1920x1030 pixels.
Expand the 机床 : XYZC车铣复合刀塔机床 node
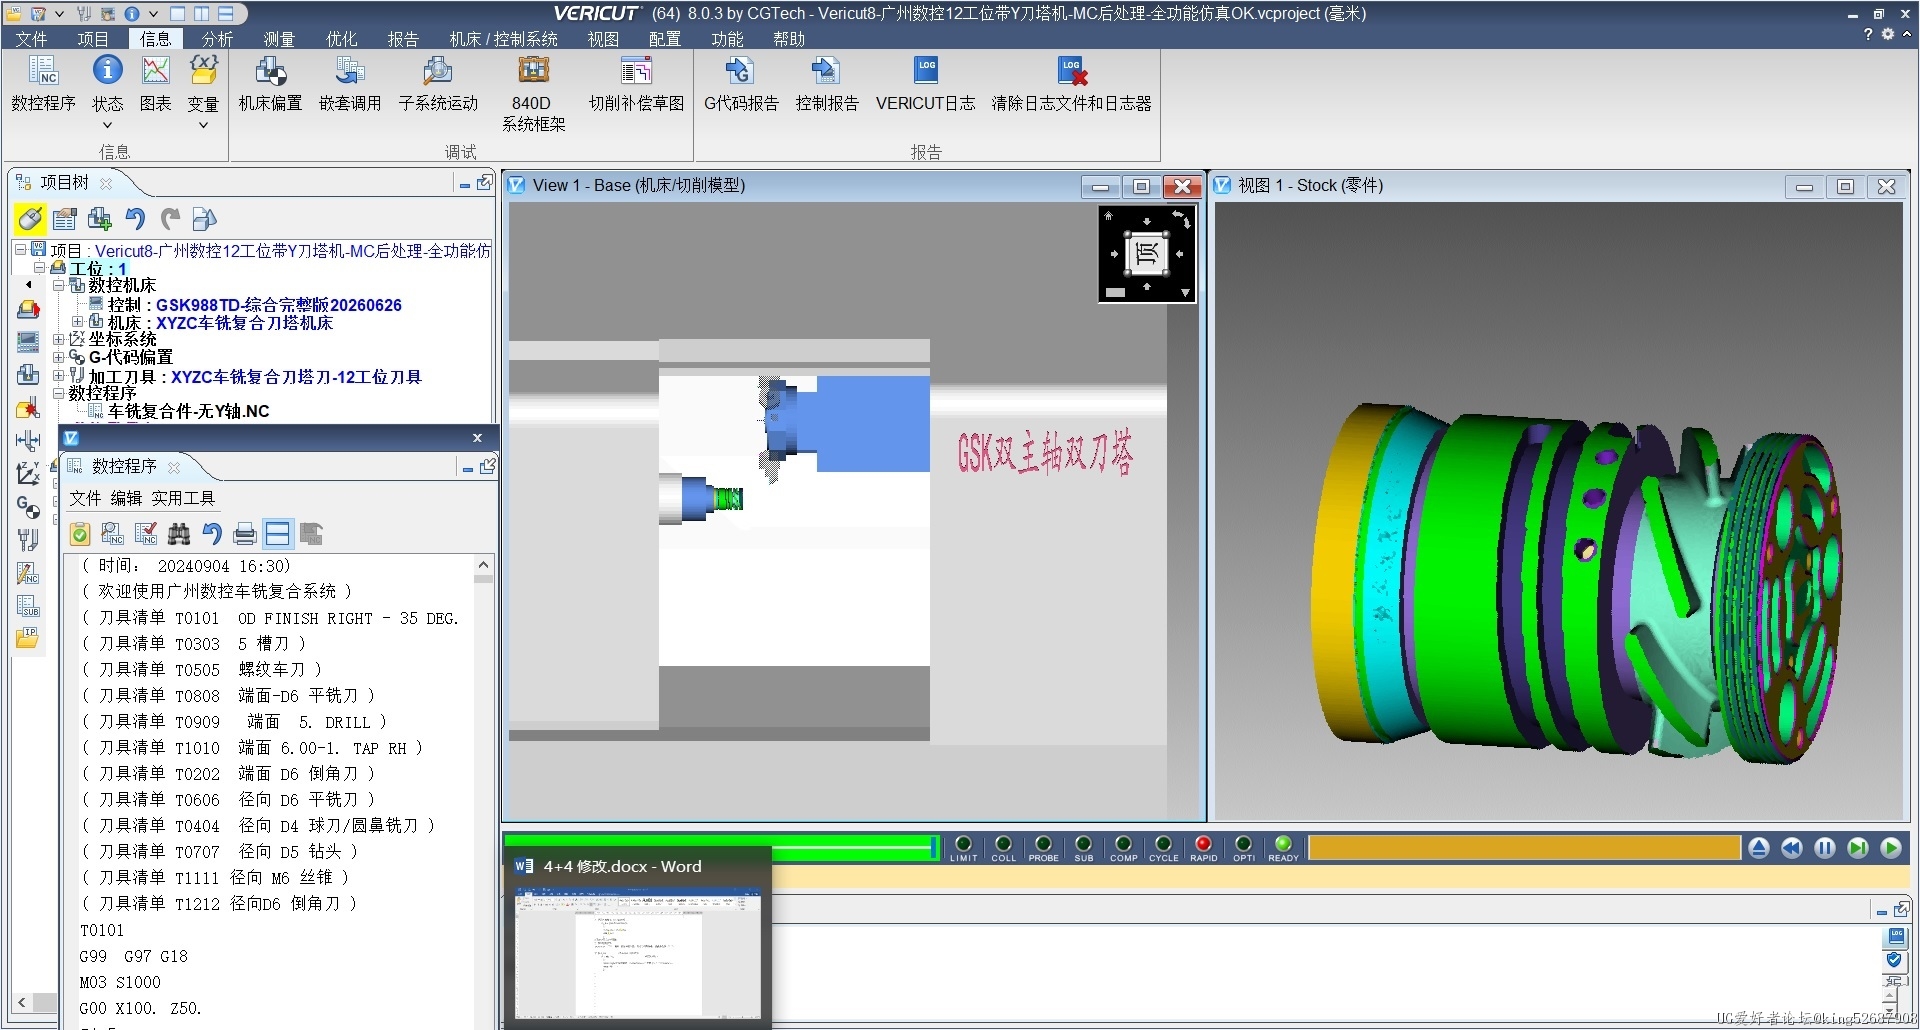78,322
